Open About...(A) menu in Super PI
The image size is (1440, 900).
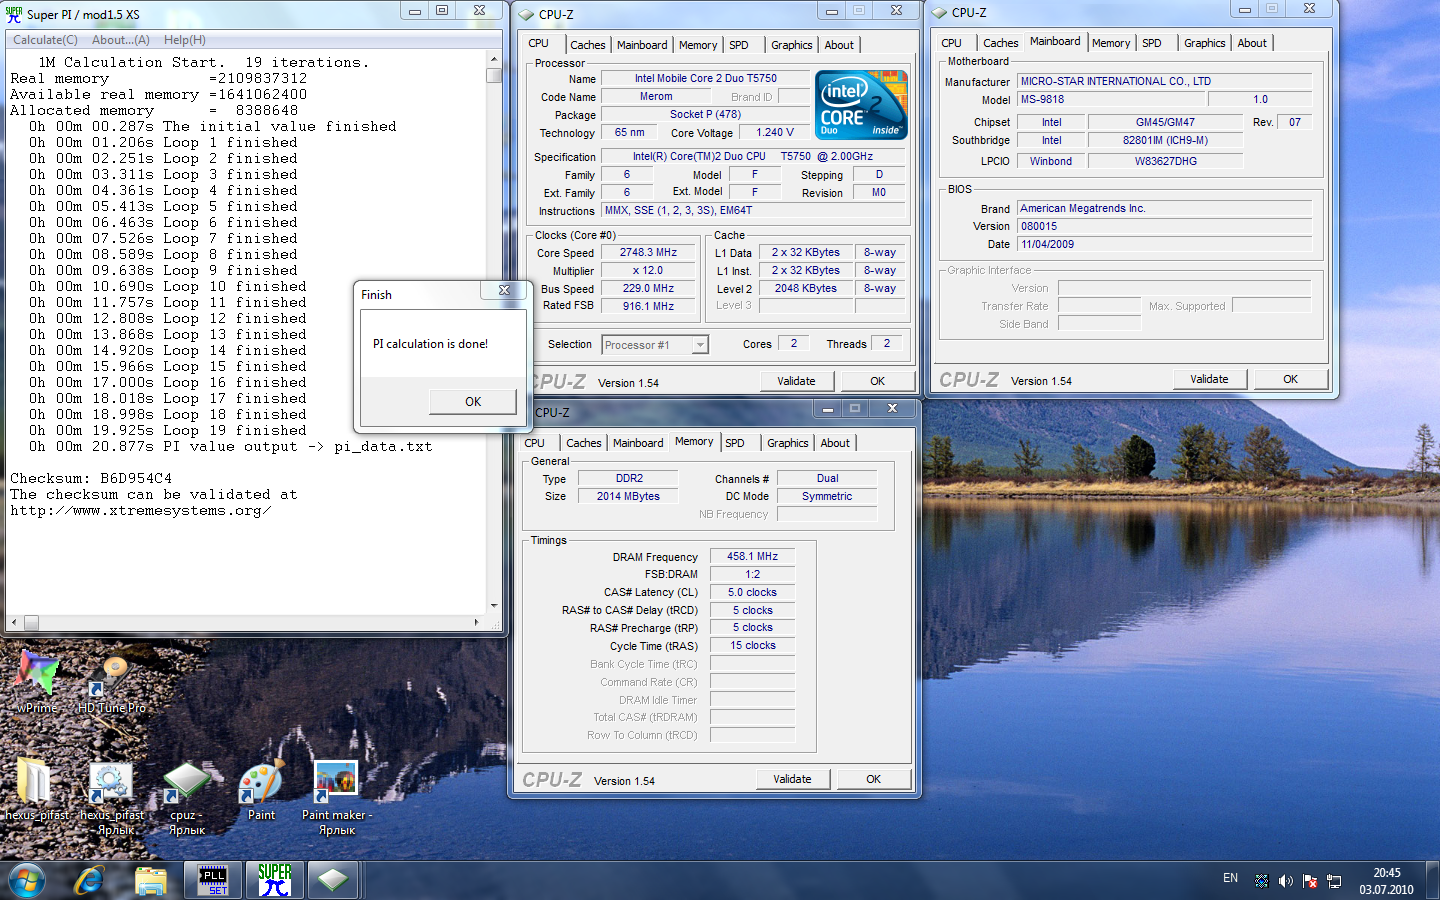[x=120, y=40]
